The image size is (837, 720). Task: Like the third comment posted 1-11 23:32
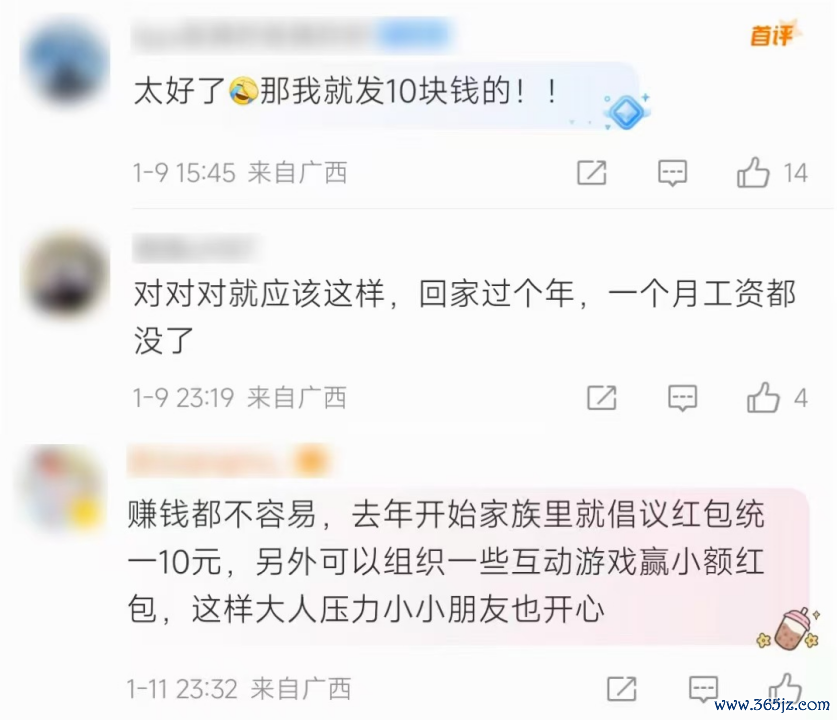785,687
